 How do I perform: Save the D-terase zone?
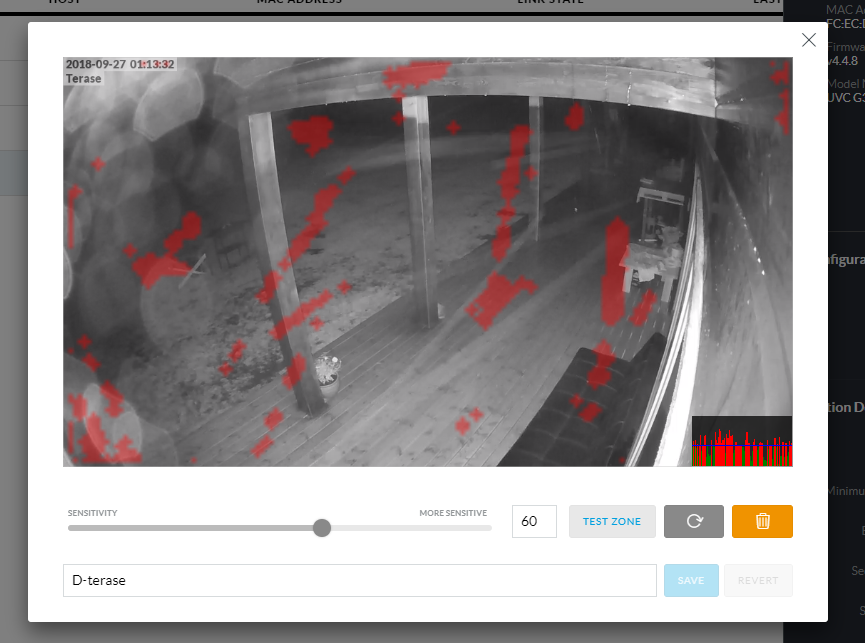click(x=691, y=580)
